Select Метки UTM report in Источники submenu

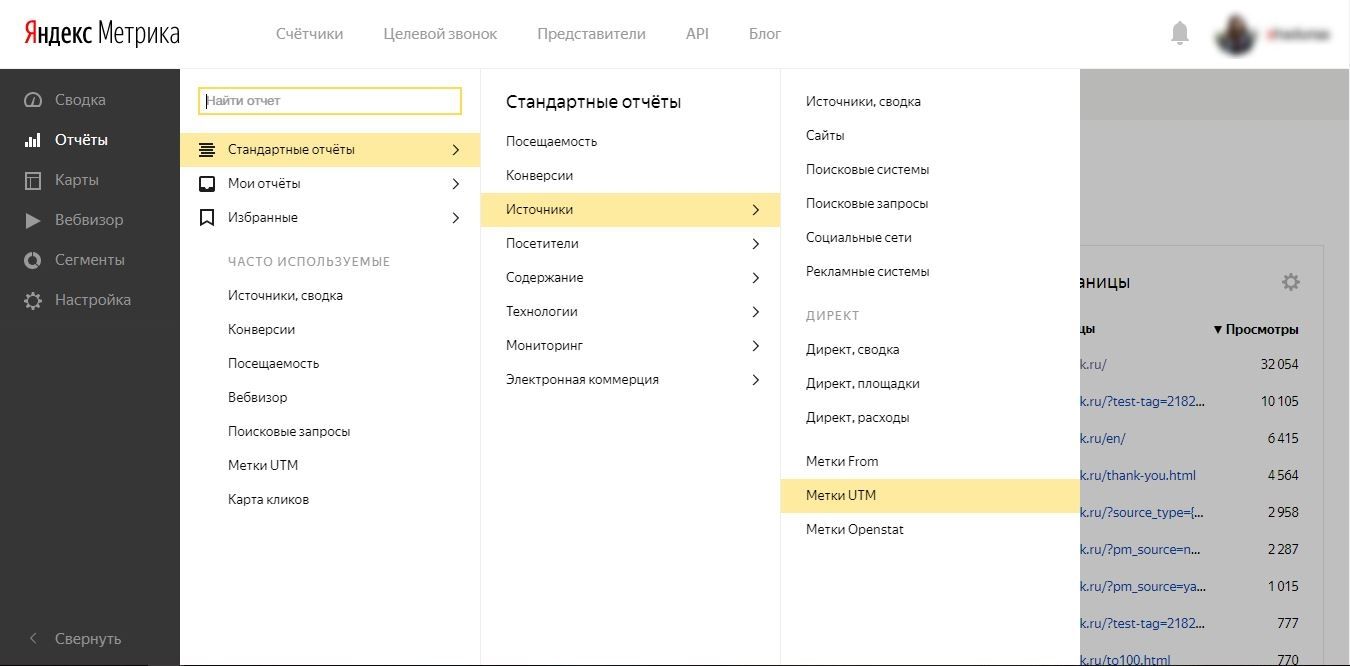(x=841, y=495)
